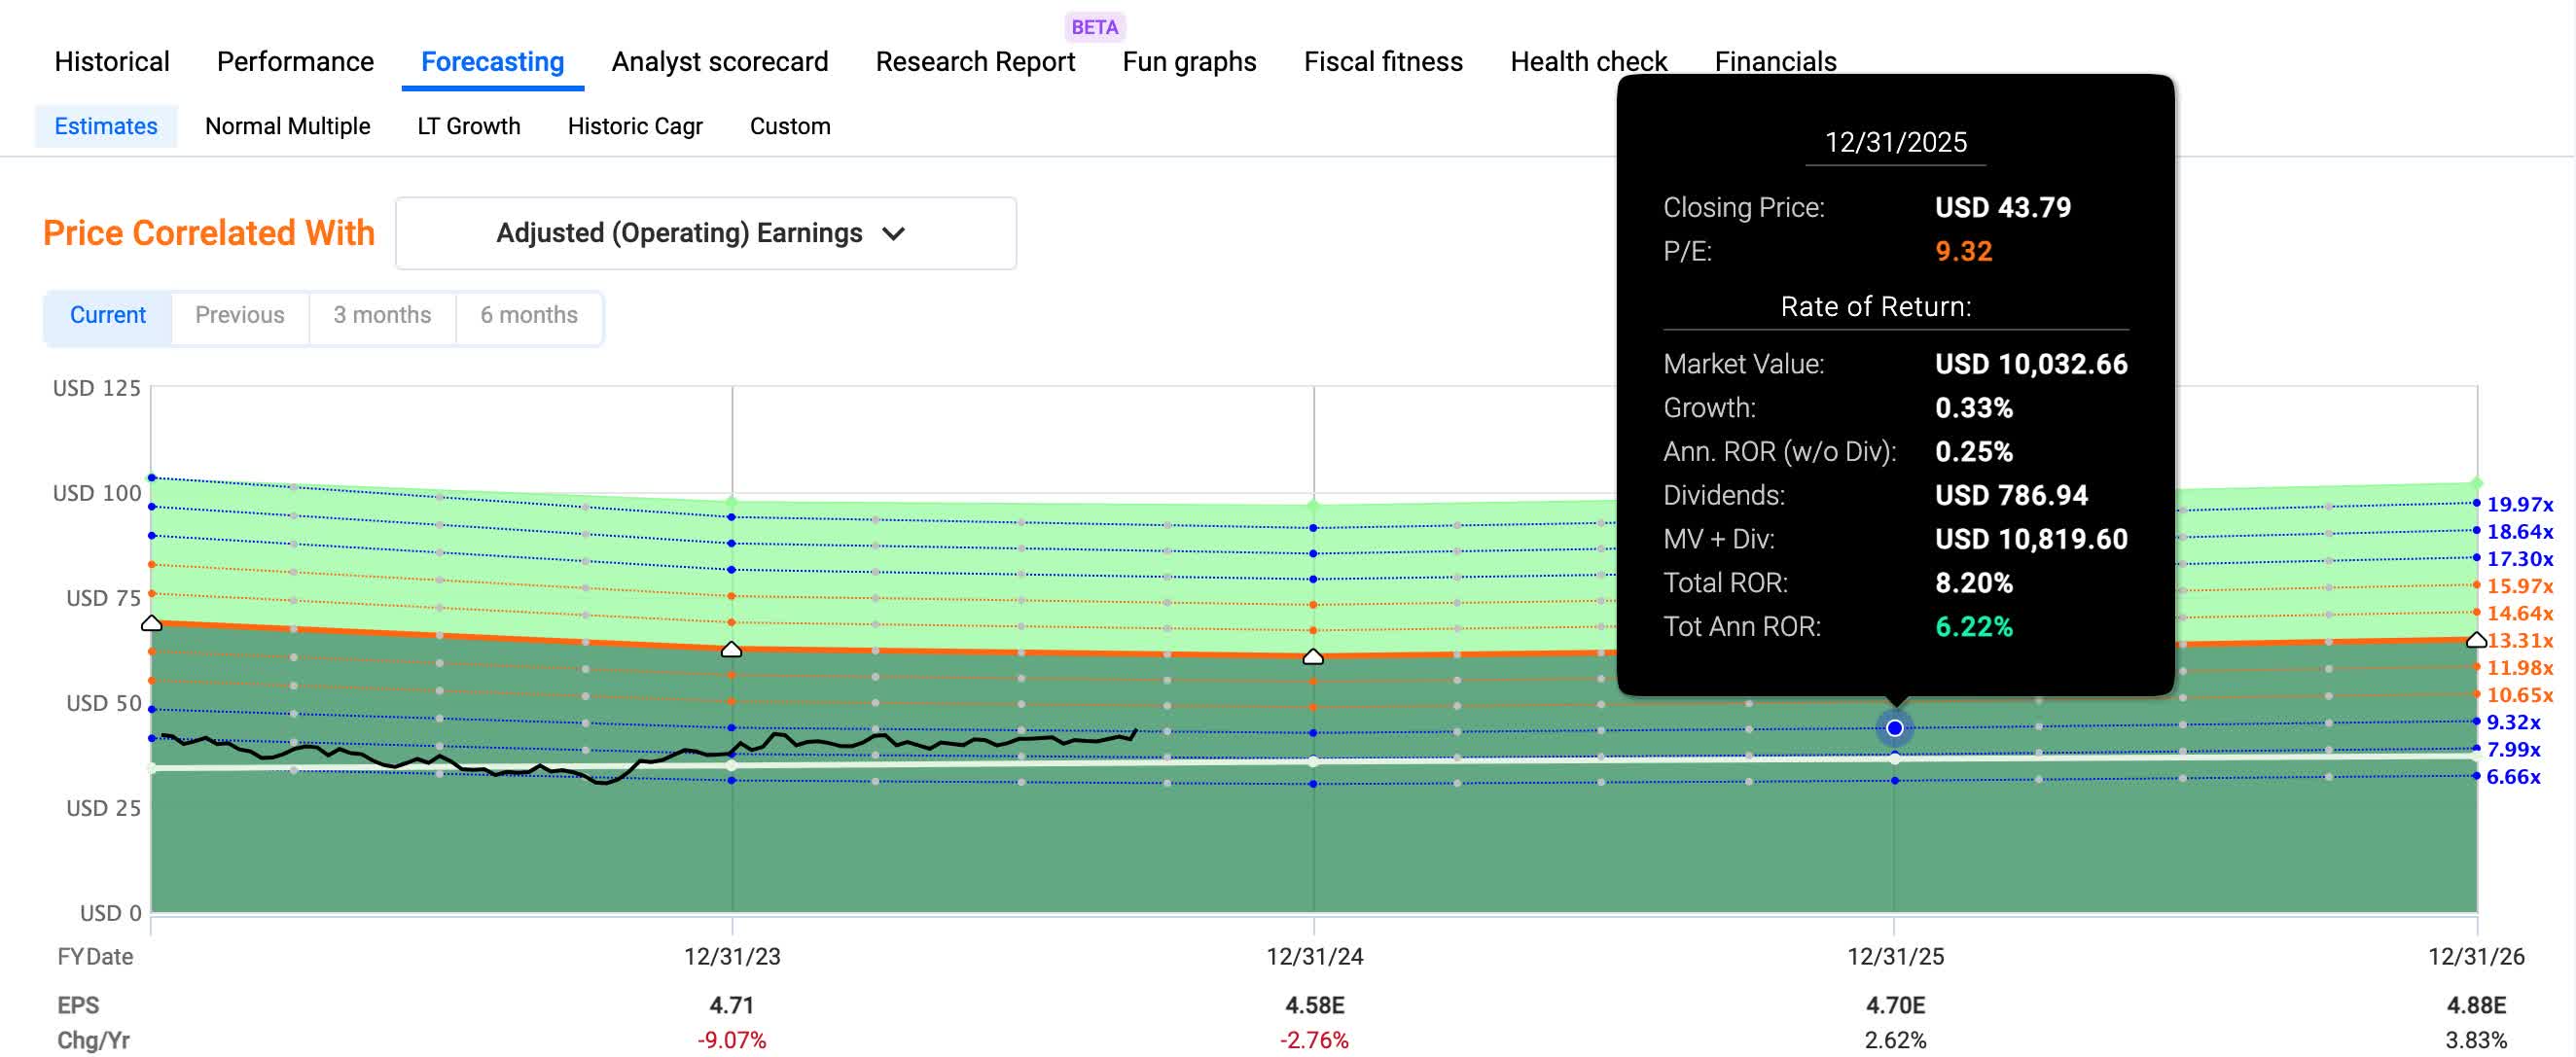2576x1057 pixels.
Task: Click the dropdown chevron beside Adjusted Earnings
Action: pyautogui.click(x=893, y=234)
